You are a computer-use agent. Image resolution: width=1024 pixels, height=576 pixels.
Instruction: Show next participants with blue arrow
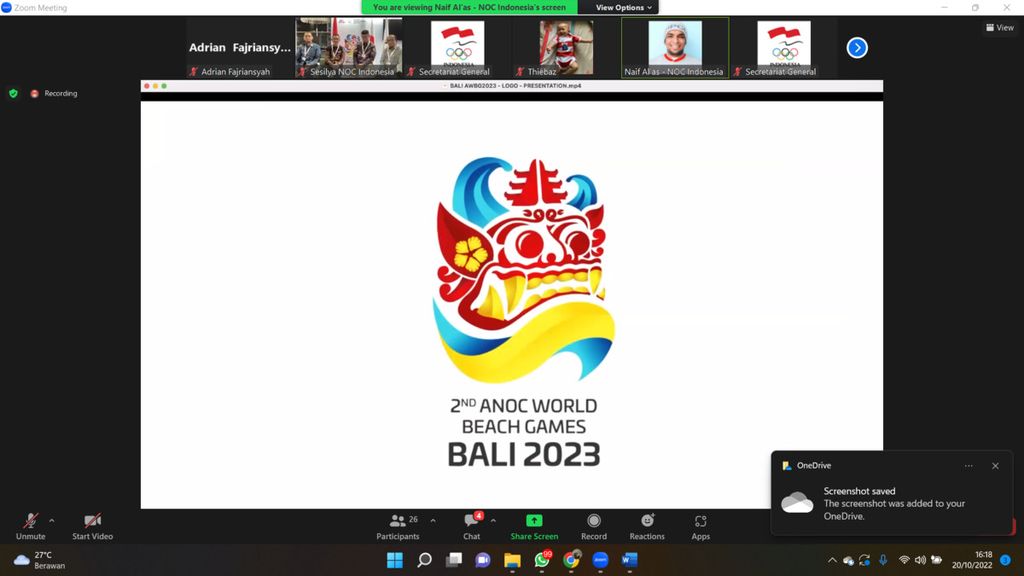tap(857, 48)
